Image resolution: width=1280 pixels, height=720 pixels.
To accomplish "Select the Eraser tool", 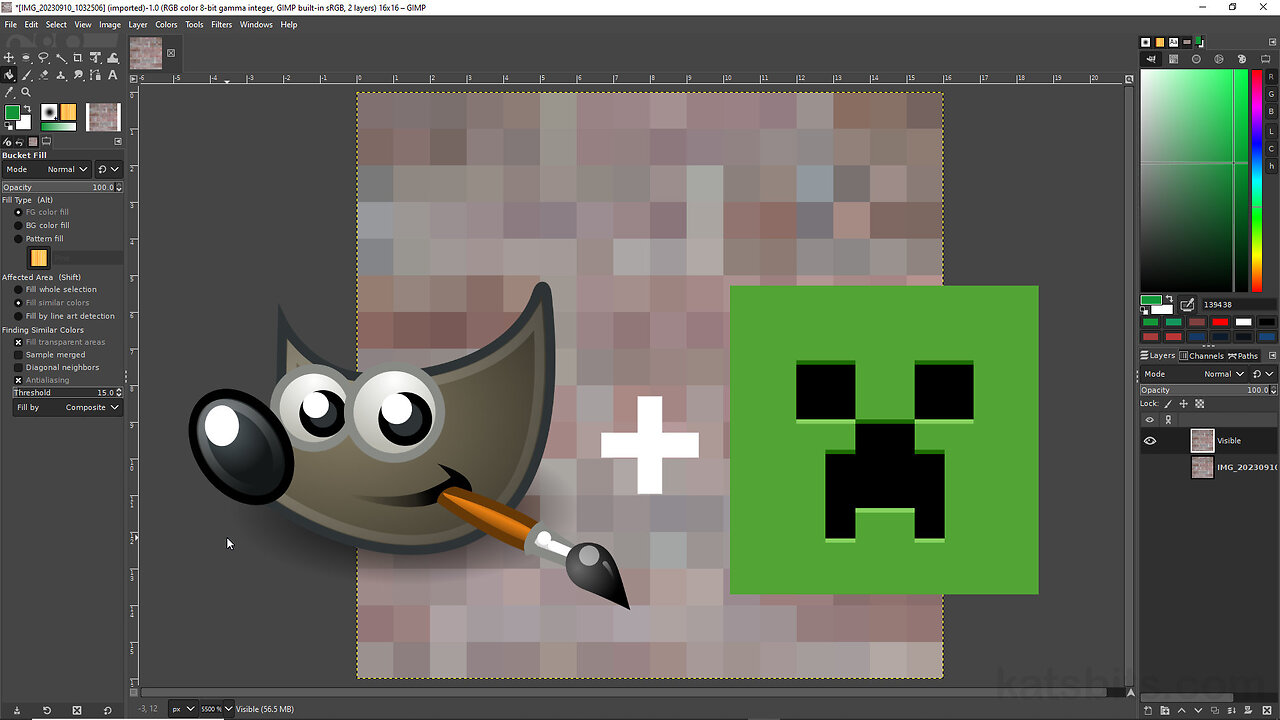I will click(x=43, y=75).
